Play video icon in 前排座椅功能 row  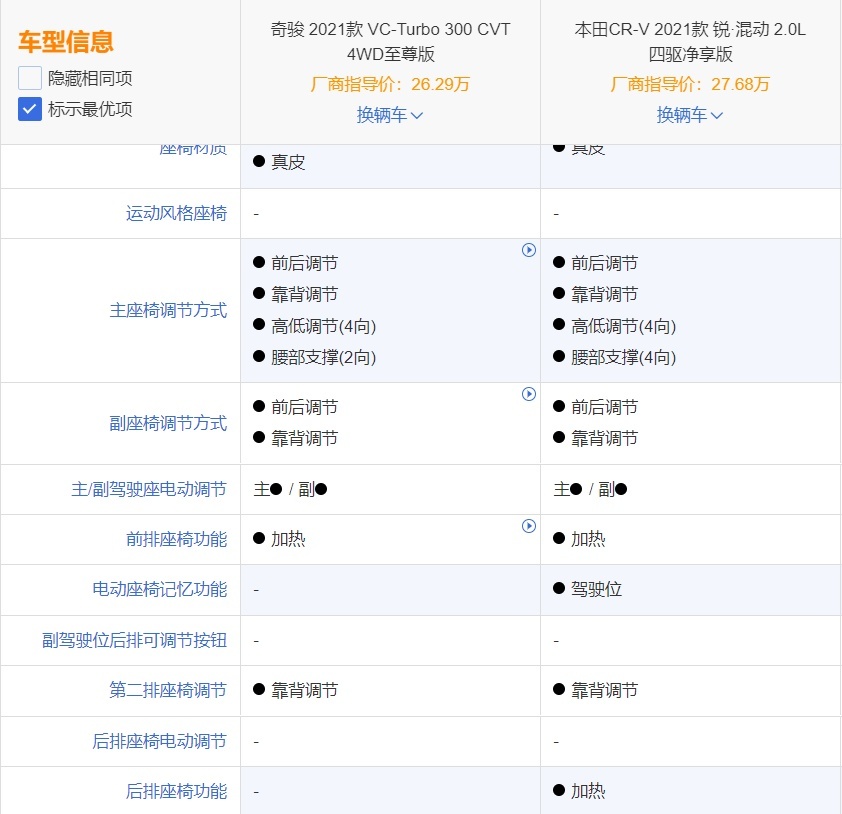(x=528, y=526)
